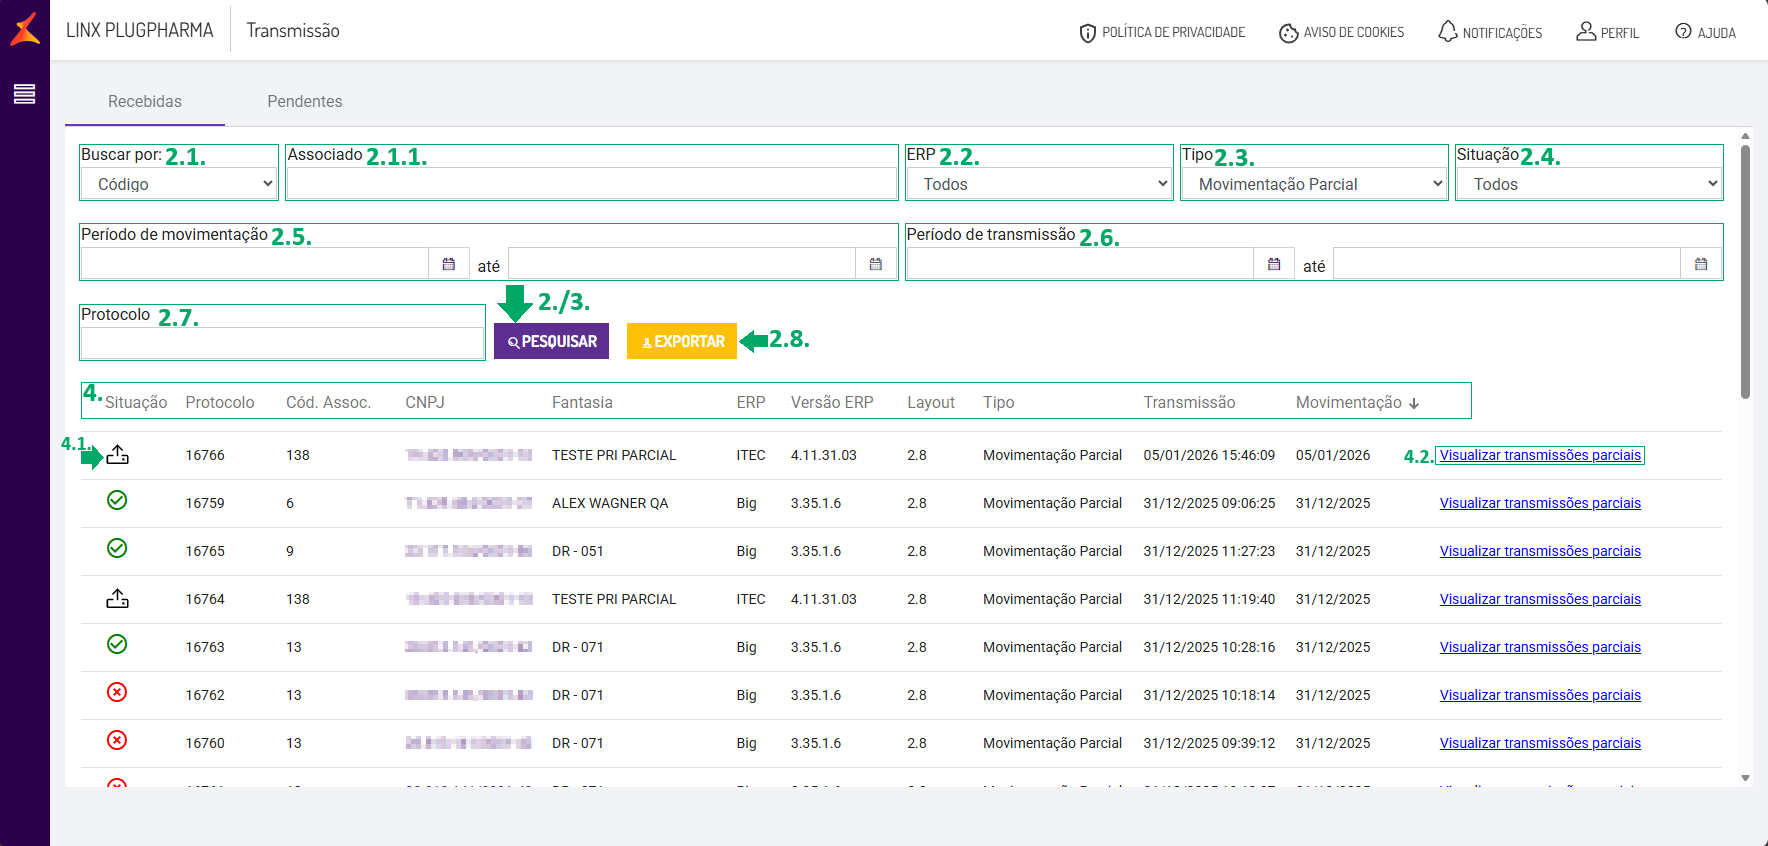Open the hamburger sidebar menu

click(x=24, y=94)
